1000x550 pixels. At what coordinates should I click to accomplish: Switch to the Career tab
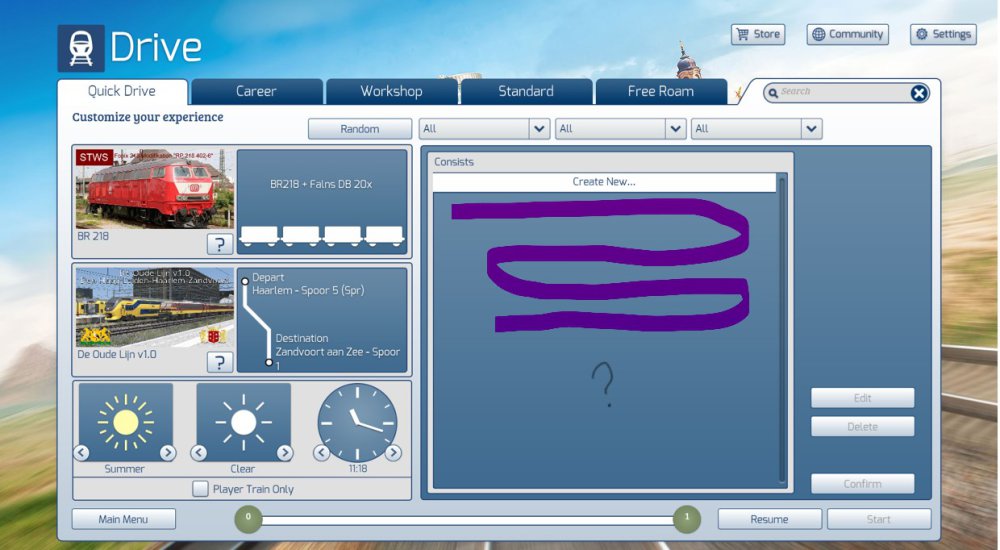pyautogui.click(x=256, y=91)
